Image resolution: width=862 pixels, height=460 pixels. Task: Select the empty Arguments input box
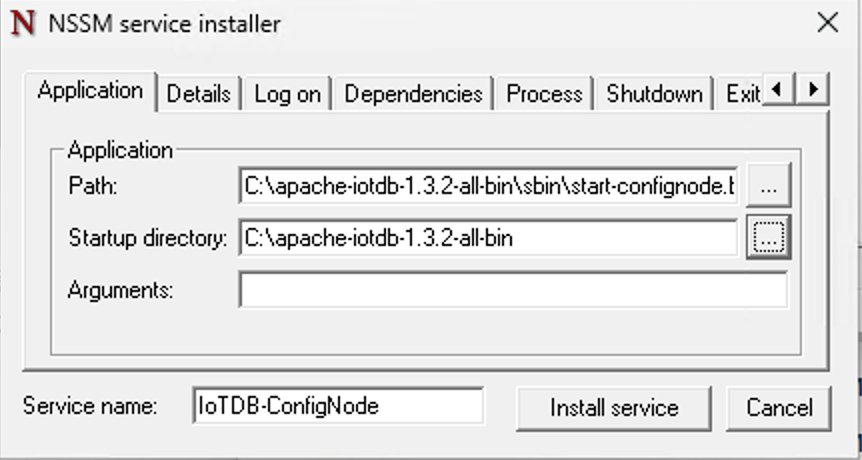(x=512, y=290)
